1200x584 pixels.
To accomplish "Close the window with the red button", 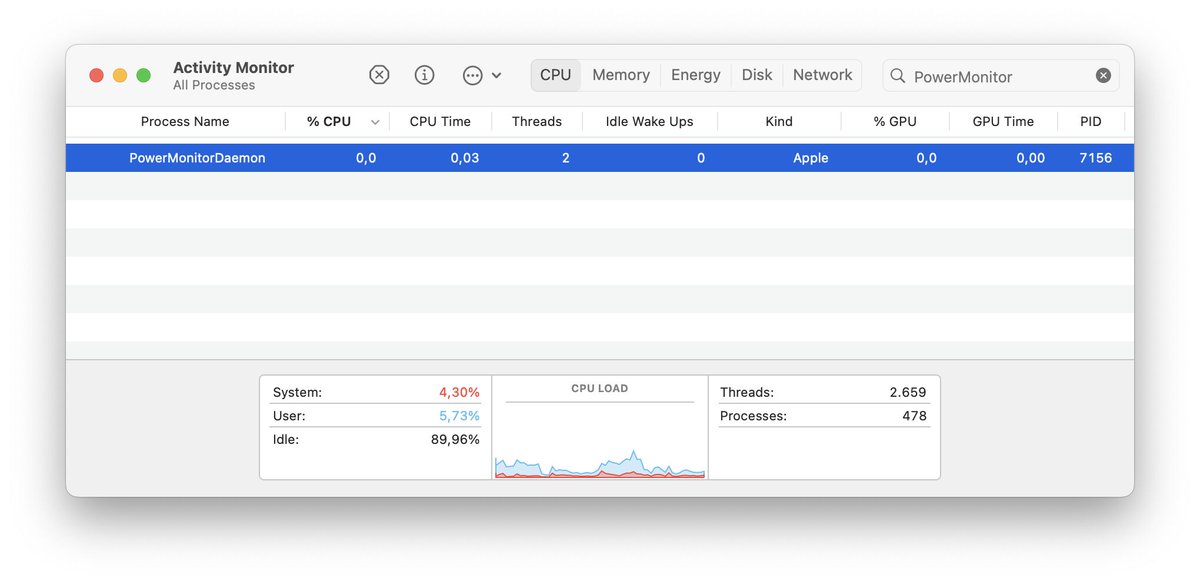I will tap(97, 76).
